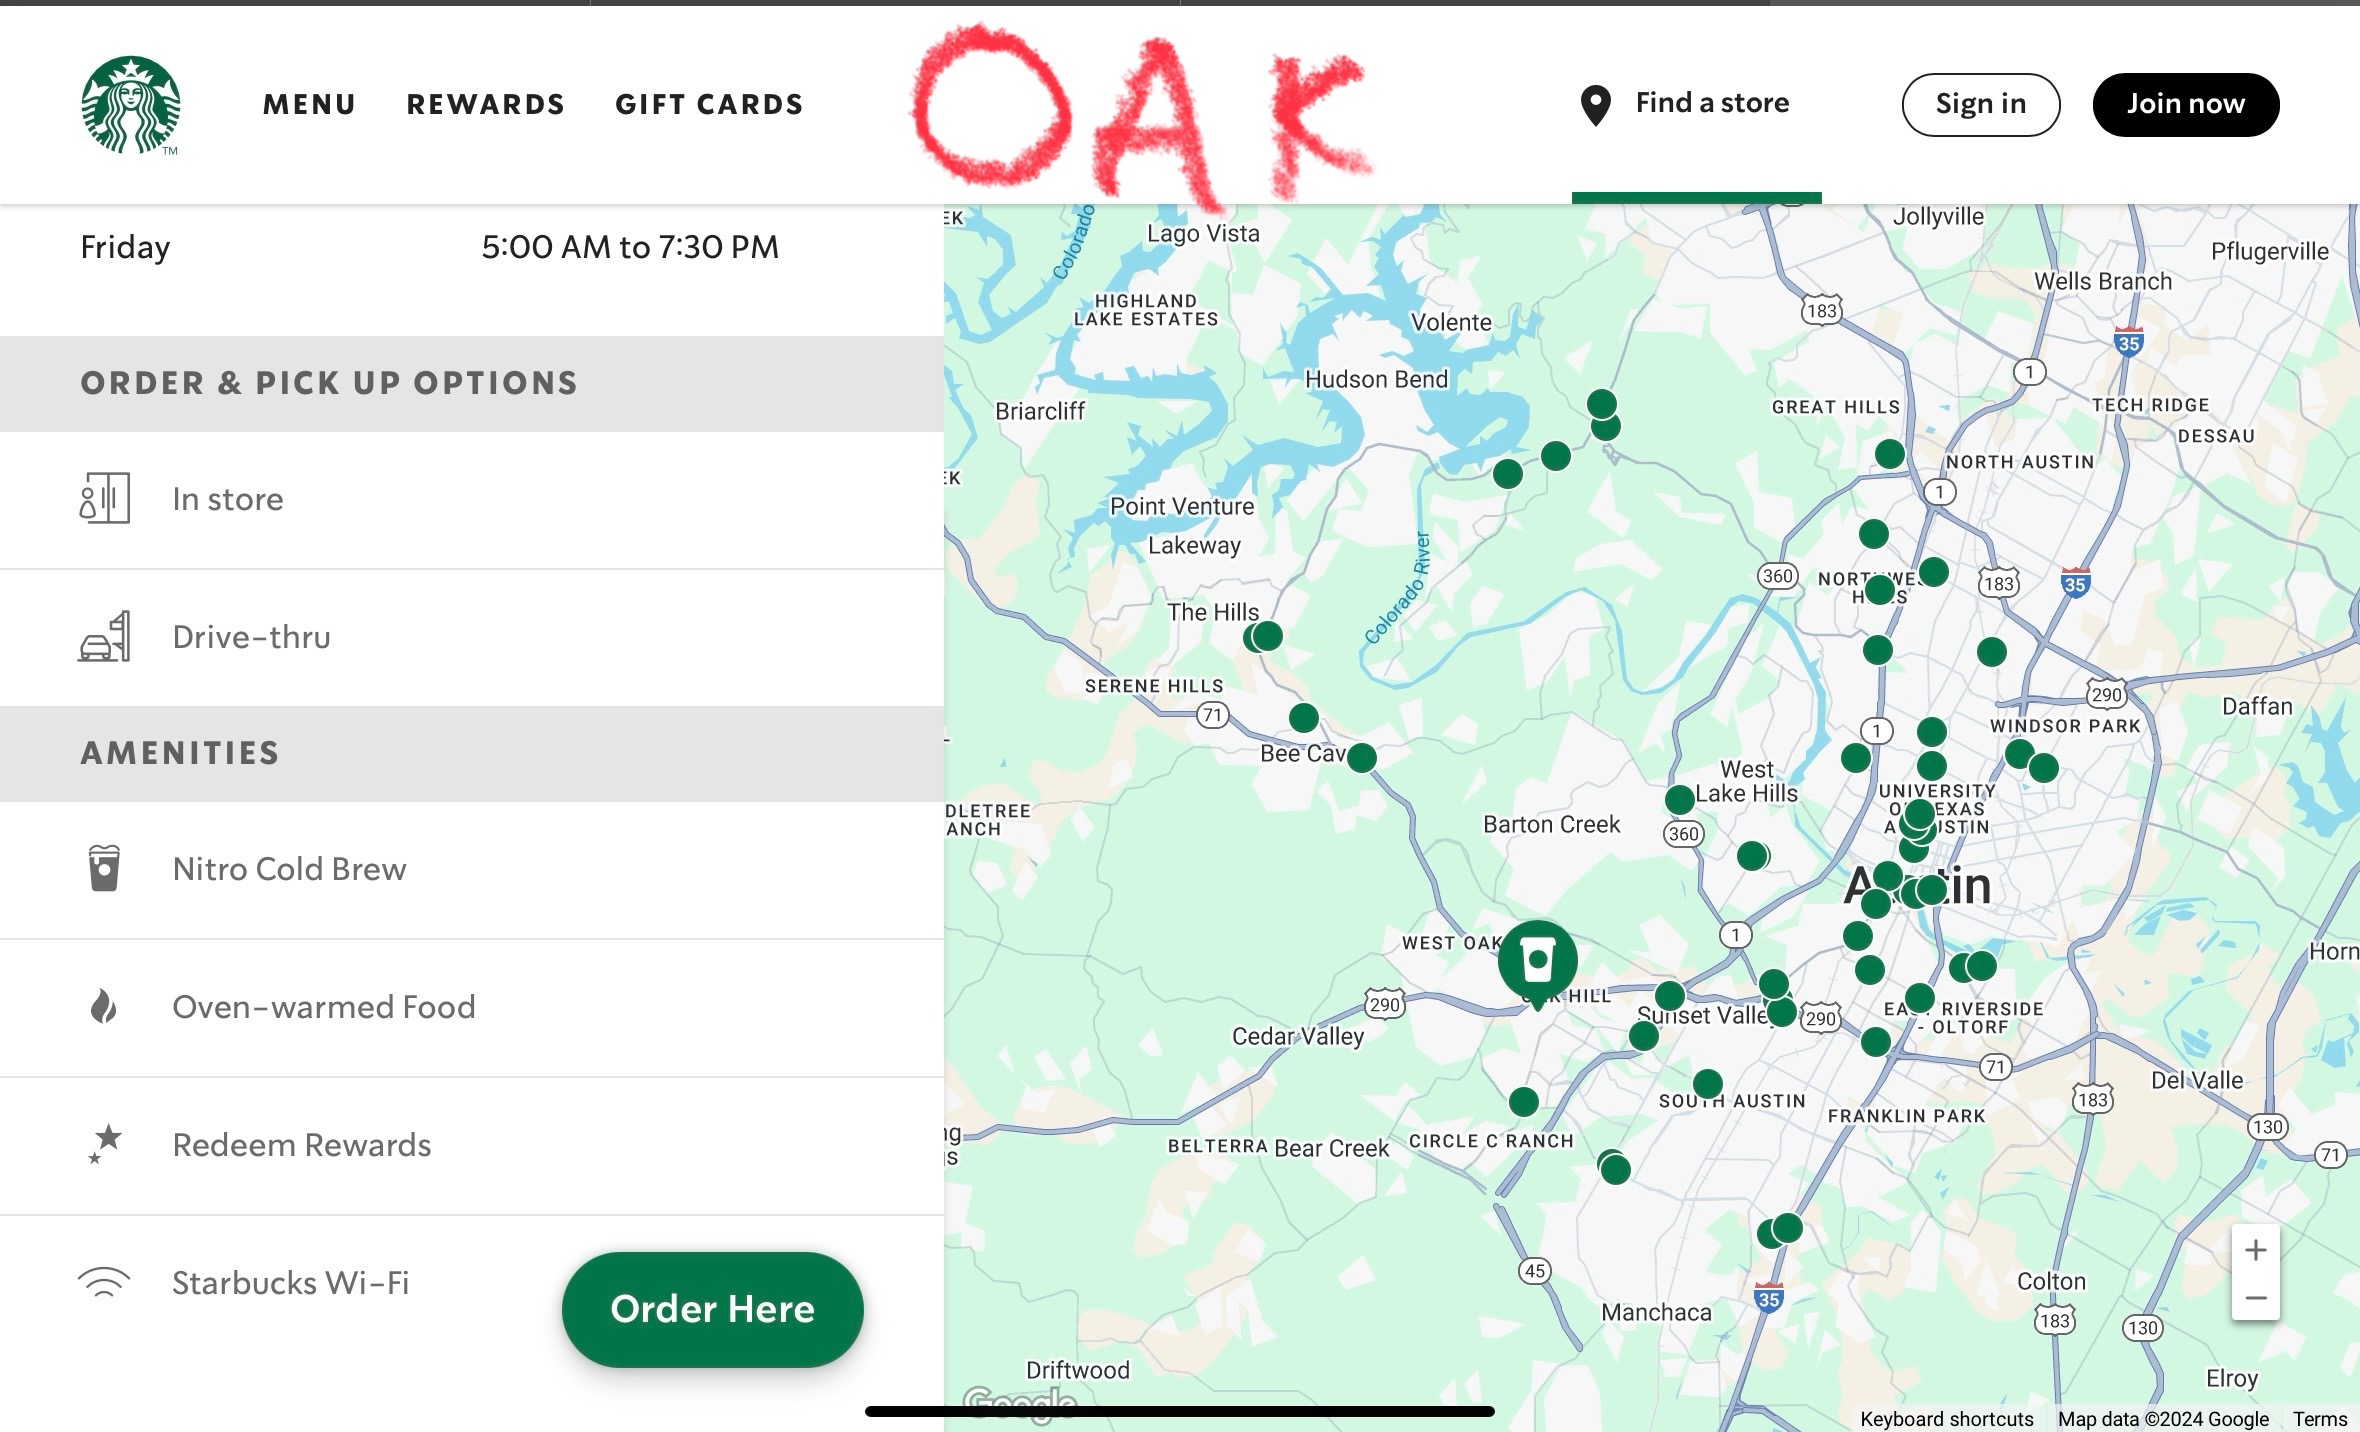Zoom out the map with minus button
This screenshot has height=1432, width=2360.
click(2256, 1298)
